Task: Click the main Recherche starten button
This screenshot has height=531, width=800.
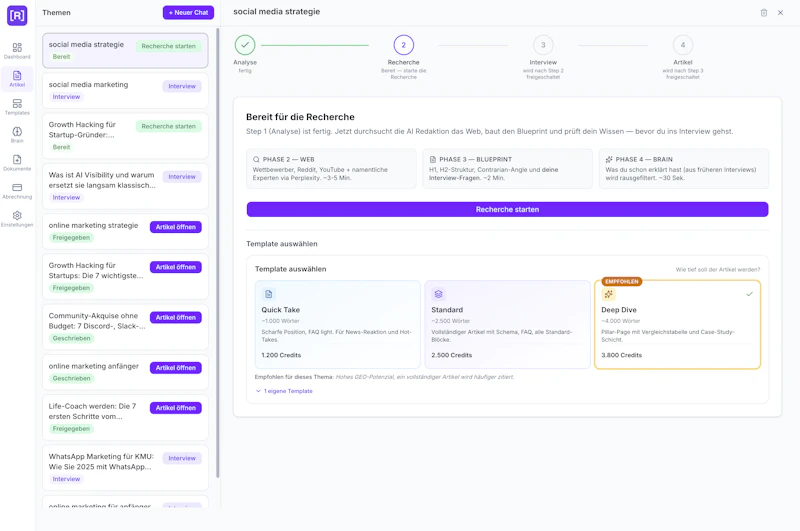Action: [507, 209]
